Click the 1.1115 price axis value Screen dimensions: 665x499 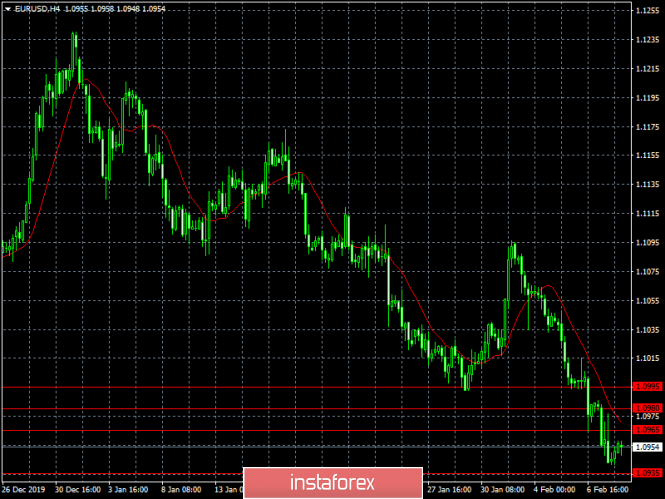click(x=648, y=214)
